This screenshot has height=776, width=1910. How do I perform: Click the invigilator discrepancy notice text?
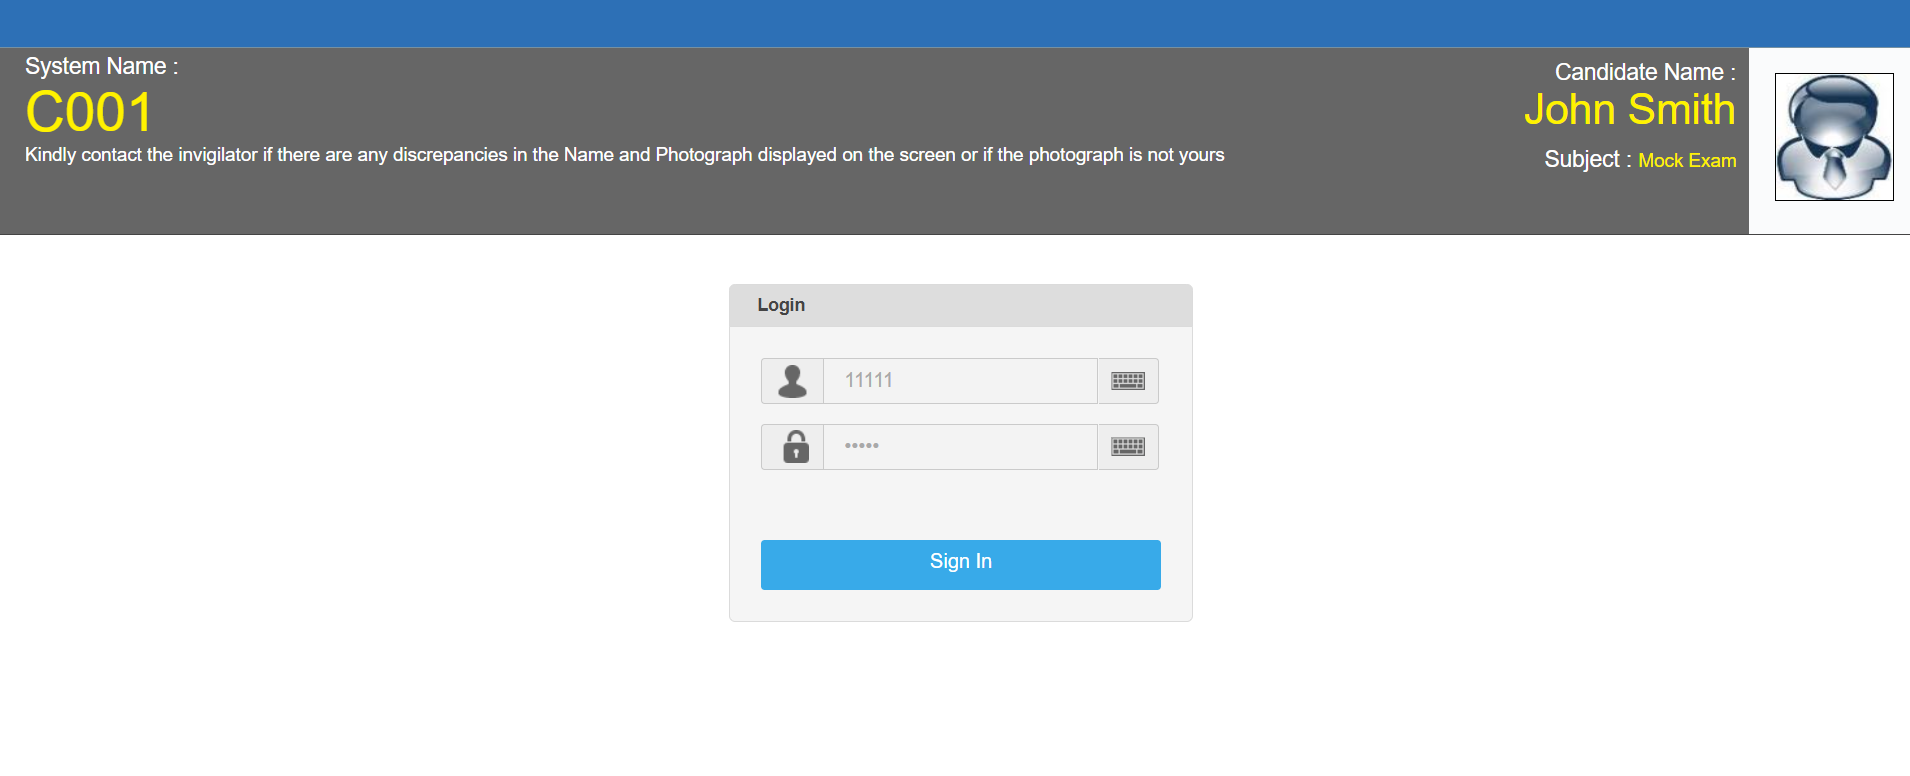624,155
